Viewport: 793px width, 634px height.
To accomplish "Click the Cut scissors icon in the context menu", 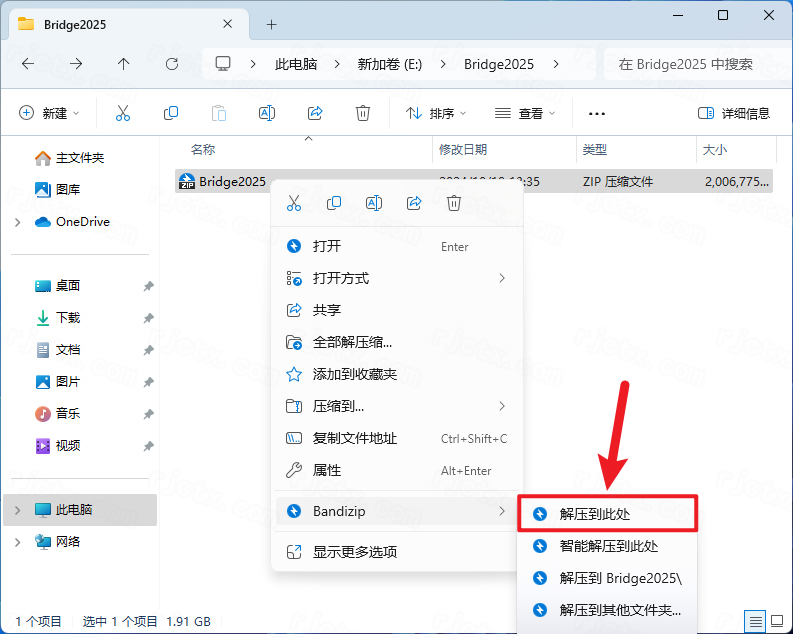I will click(x=293, y=203).
